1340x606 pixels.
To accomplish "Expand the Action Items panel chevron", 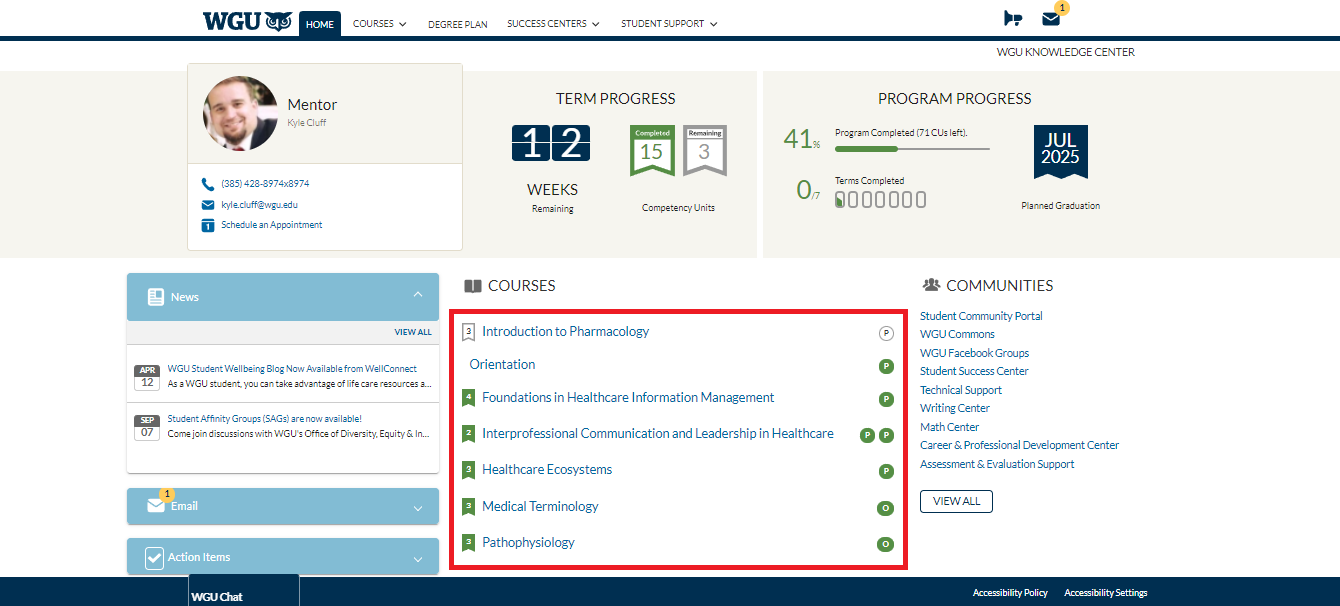I will click(x=418, y=559).
